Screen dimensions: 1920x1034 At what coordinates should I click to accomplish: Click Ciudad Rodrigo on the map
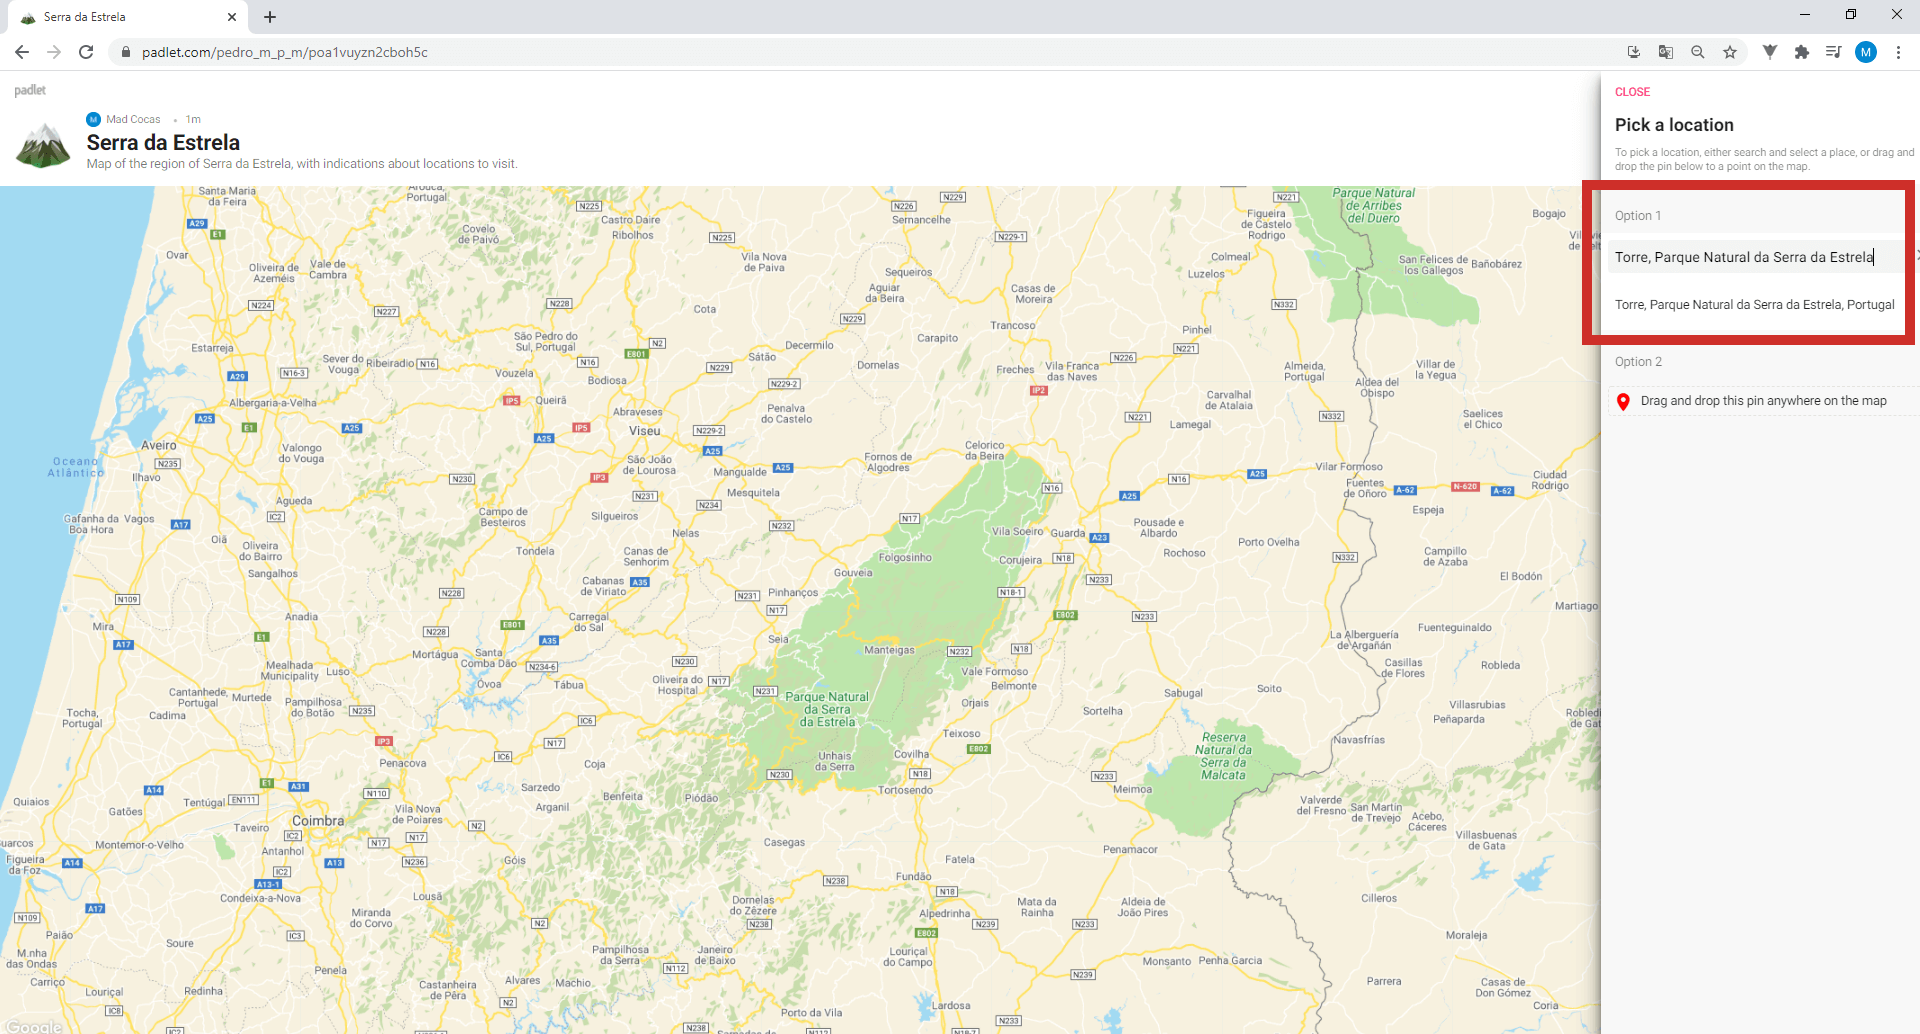[1550, 480]
